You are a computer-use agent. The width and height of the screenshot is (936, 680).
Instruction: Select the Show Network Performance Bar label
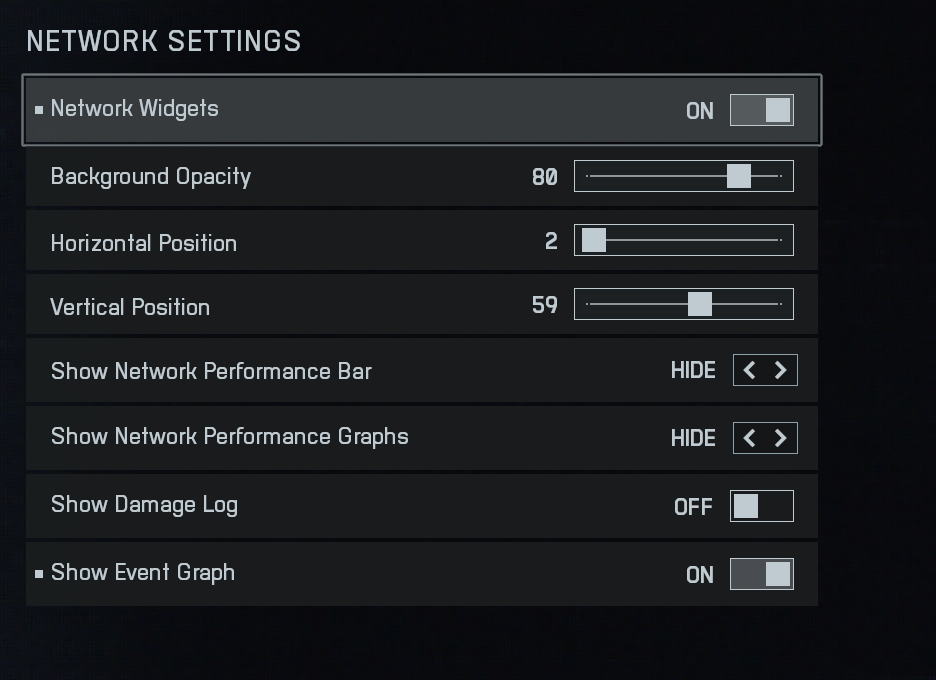(211, 371)
